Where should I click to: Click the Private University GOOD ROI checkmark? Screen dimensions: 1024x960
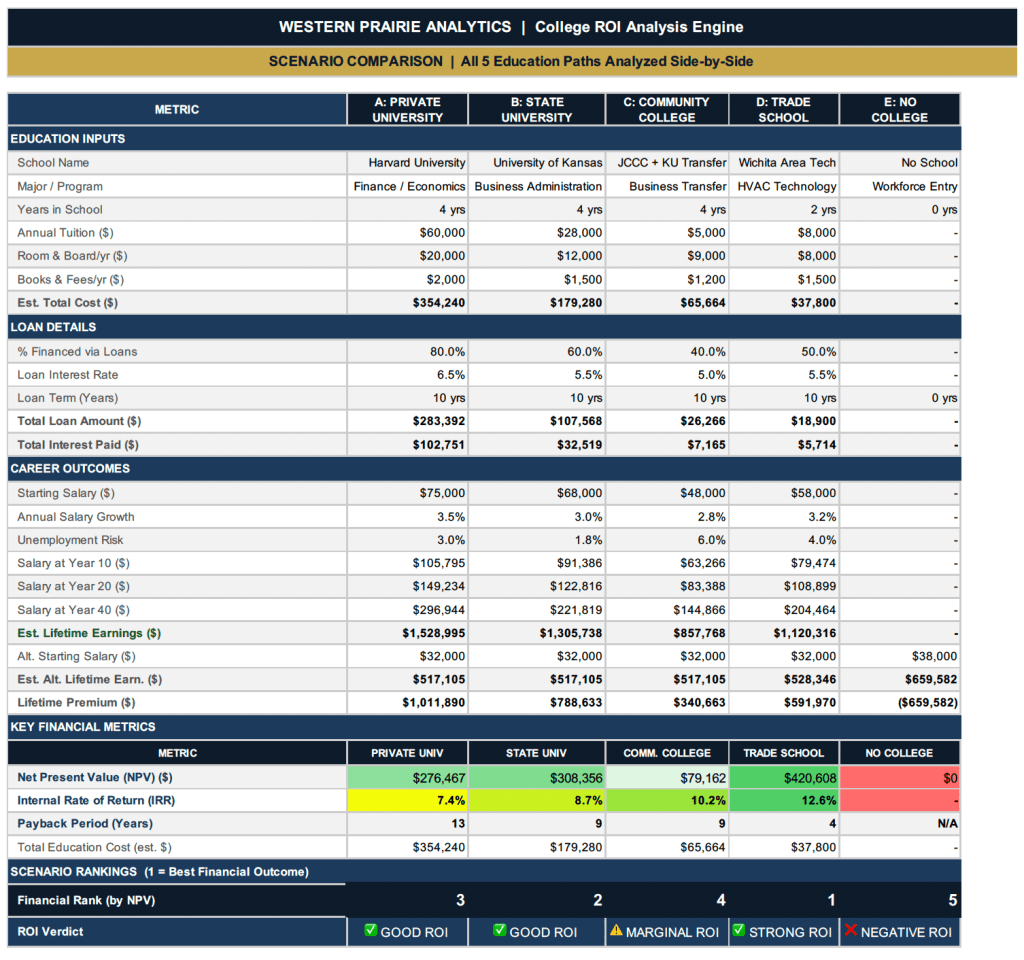coord(370,931)
